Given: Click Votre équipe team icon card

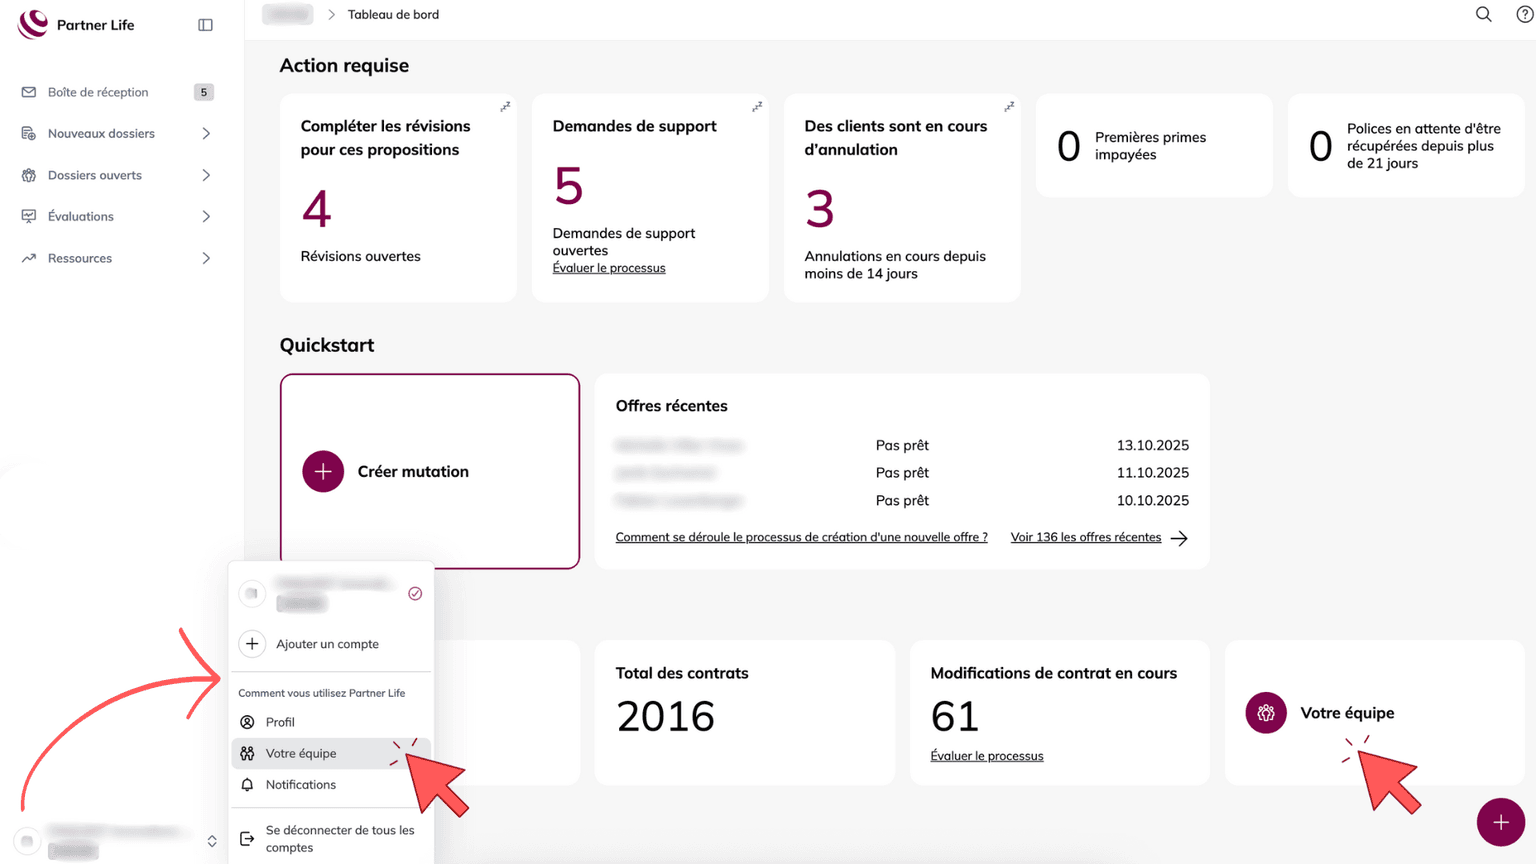Looking at the screenshot, I should [1266, 713].
